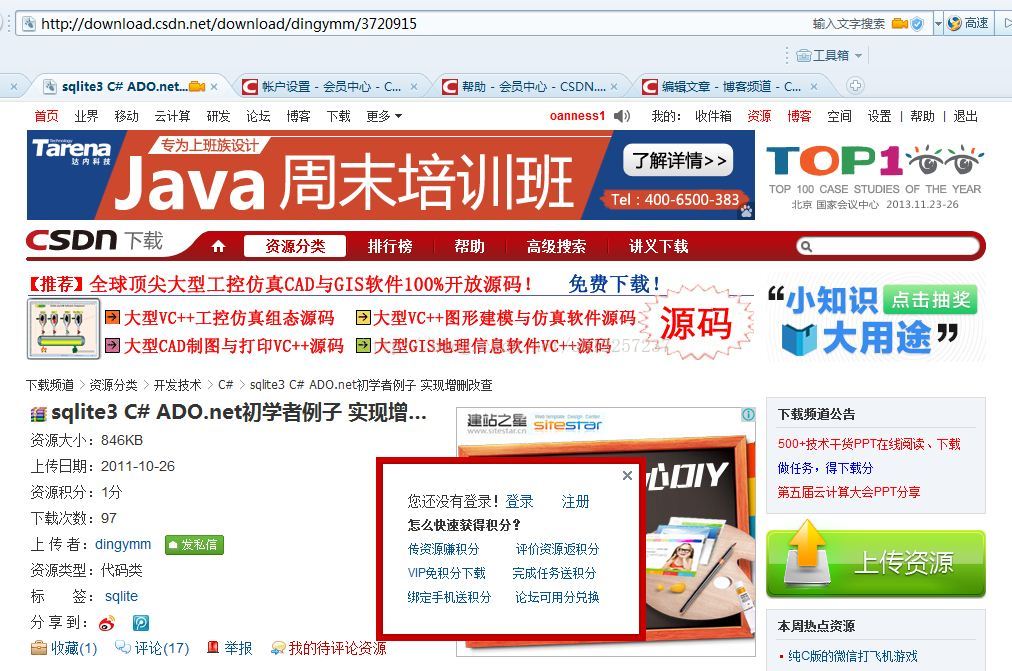The height and width of the screenshot is (671, 1012).
Task: Expand the 更多 navigation dropdown
Action: (x=384, y=116)
